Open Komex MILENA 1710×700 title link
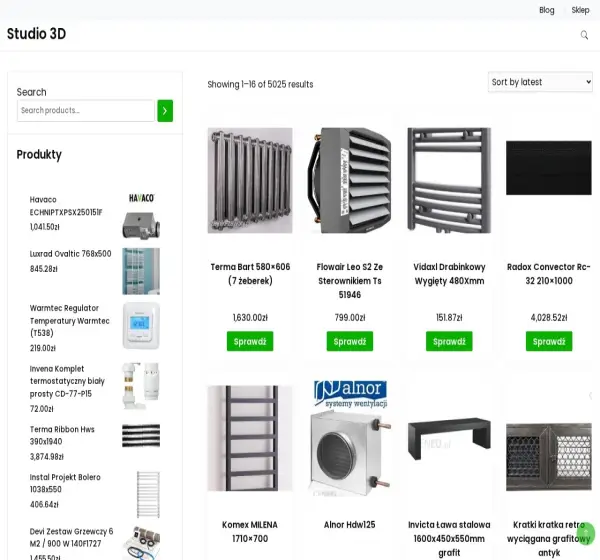The height and width of the screenshot is (560, 600). pos(250,531)
